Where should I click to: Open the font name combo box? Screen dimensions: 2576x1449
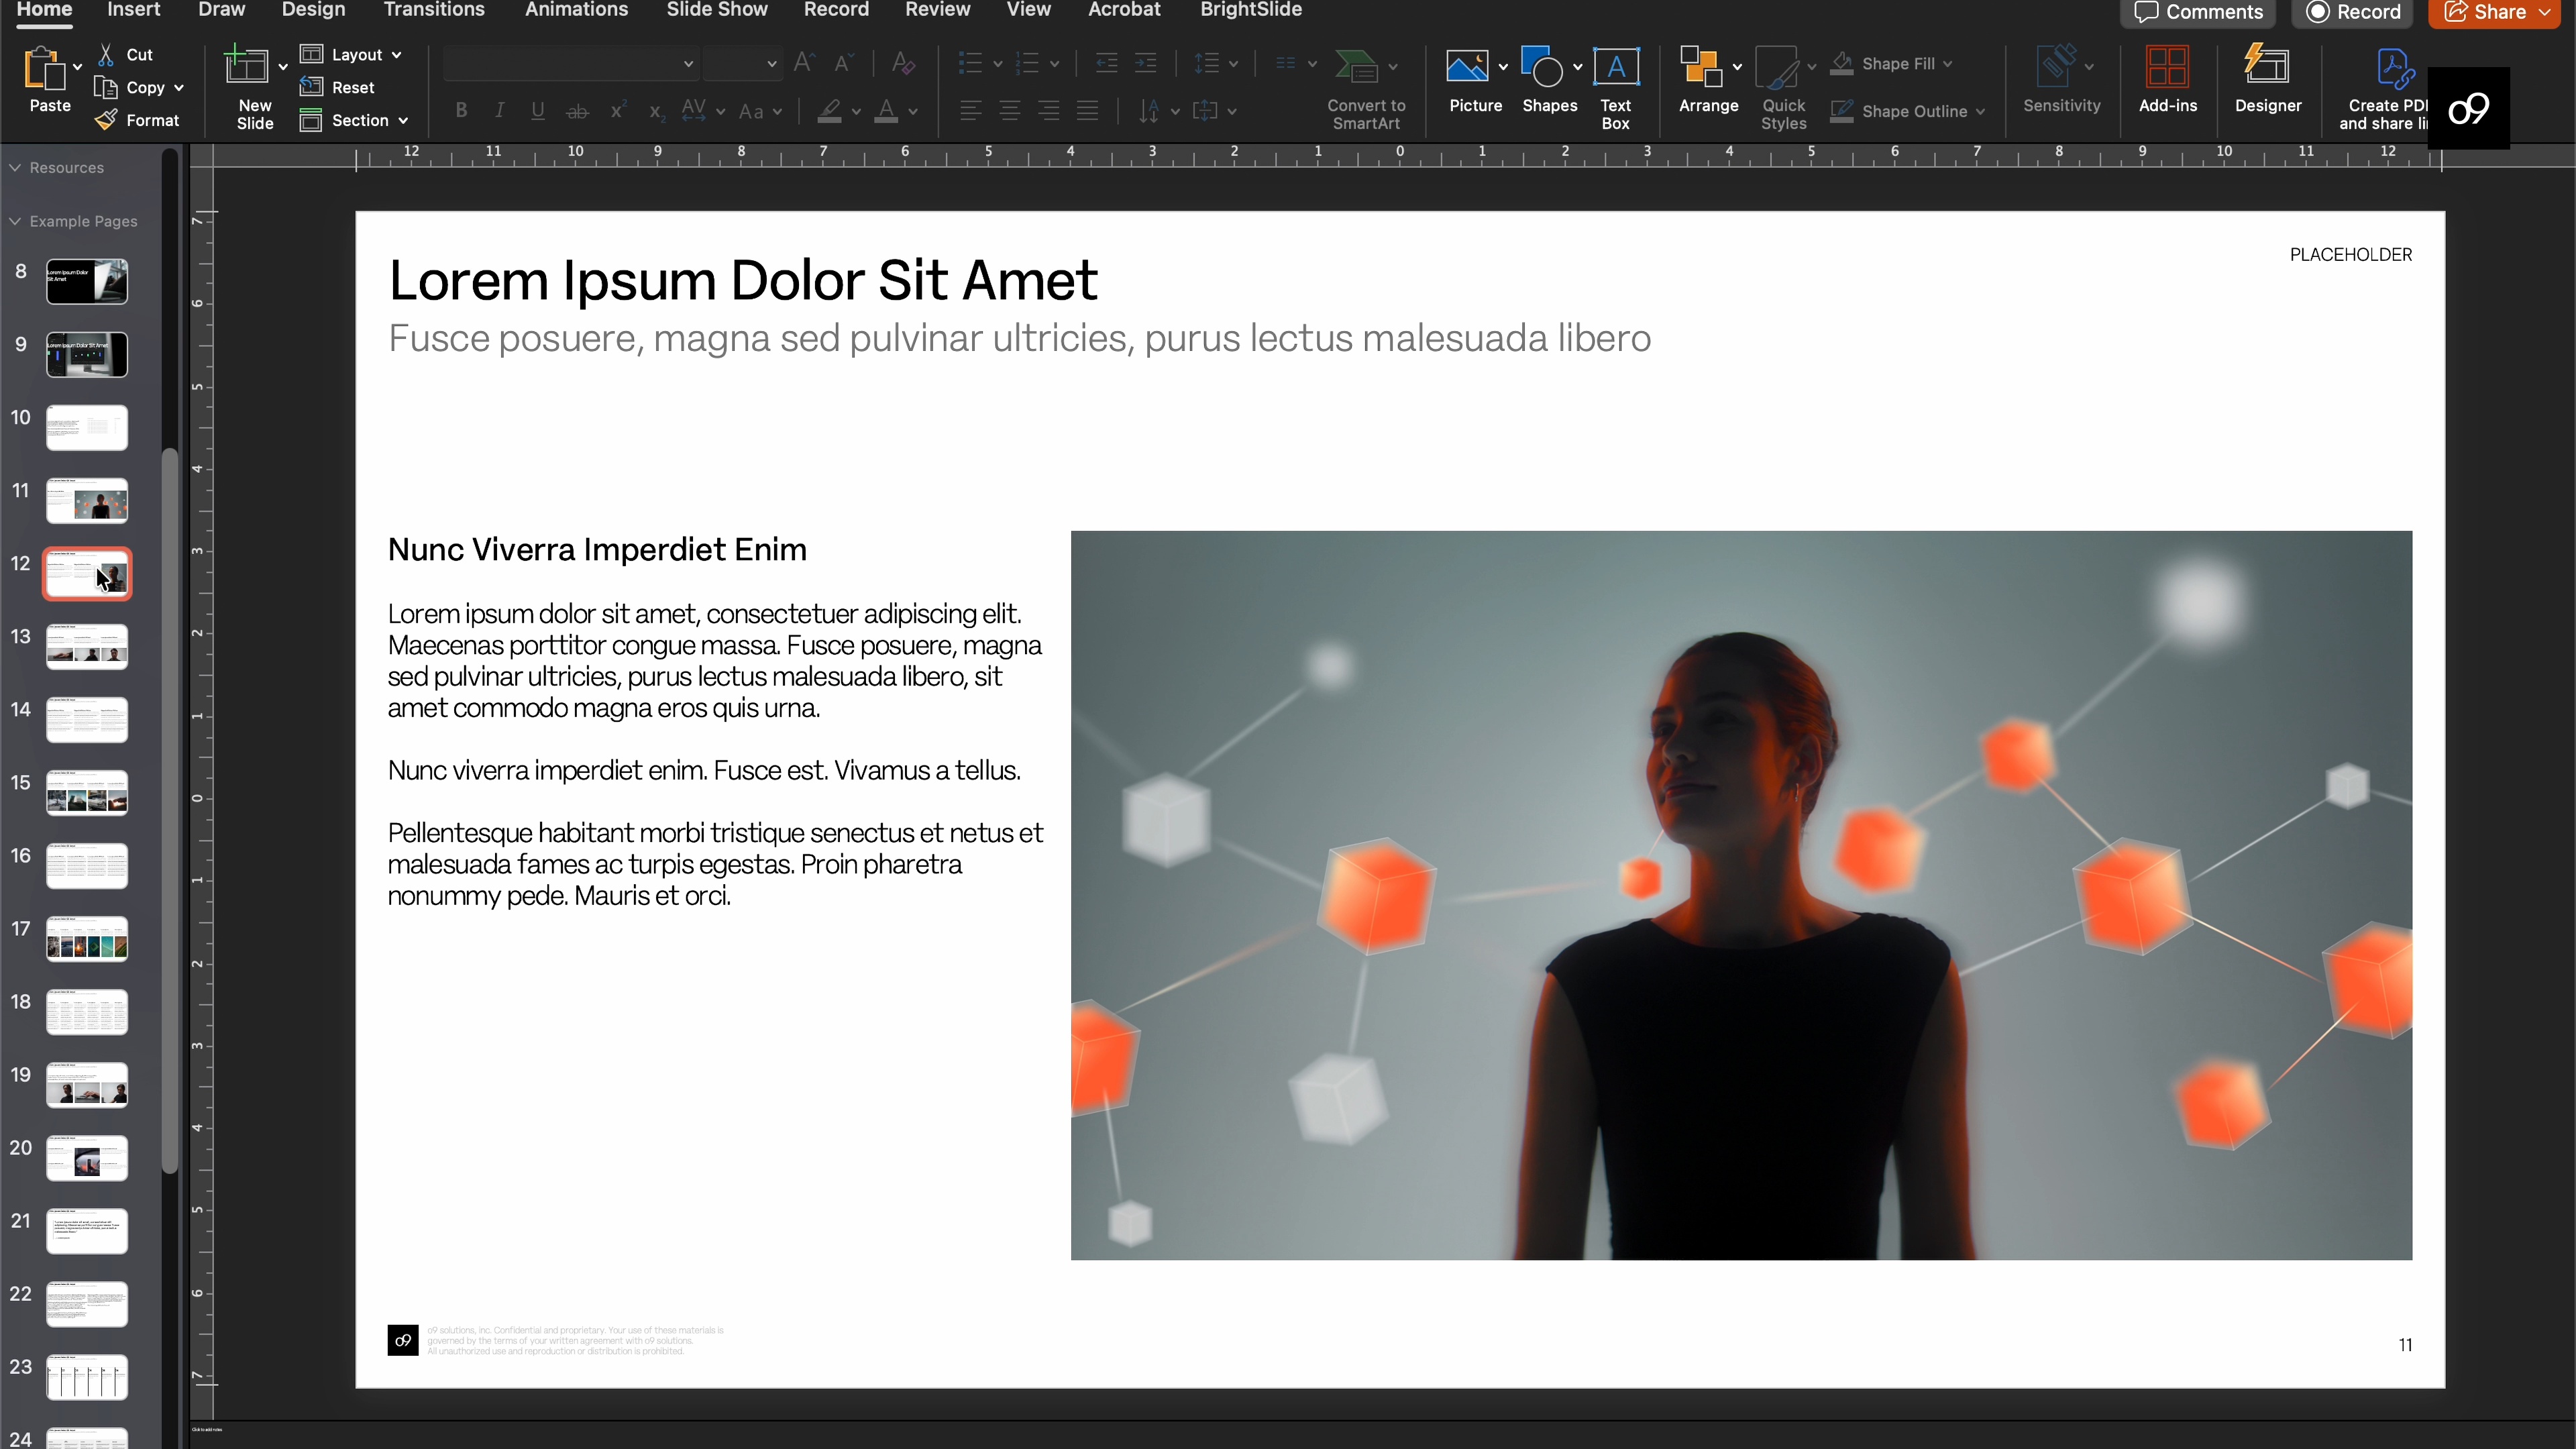coord(571,63)
